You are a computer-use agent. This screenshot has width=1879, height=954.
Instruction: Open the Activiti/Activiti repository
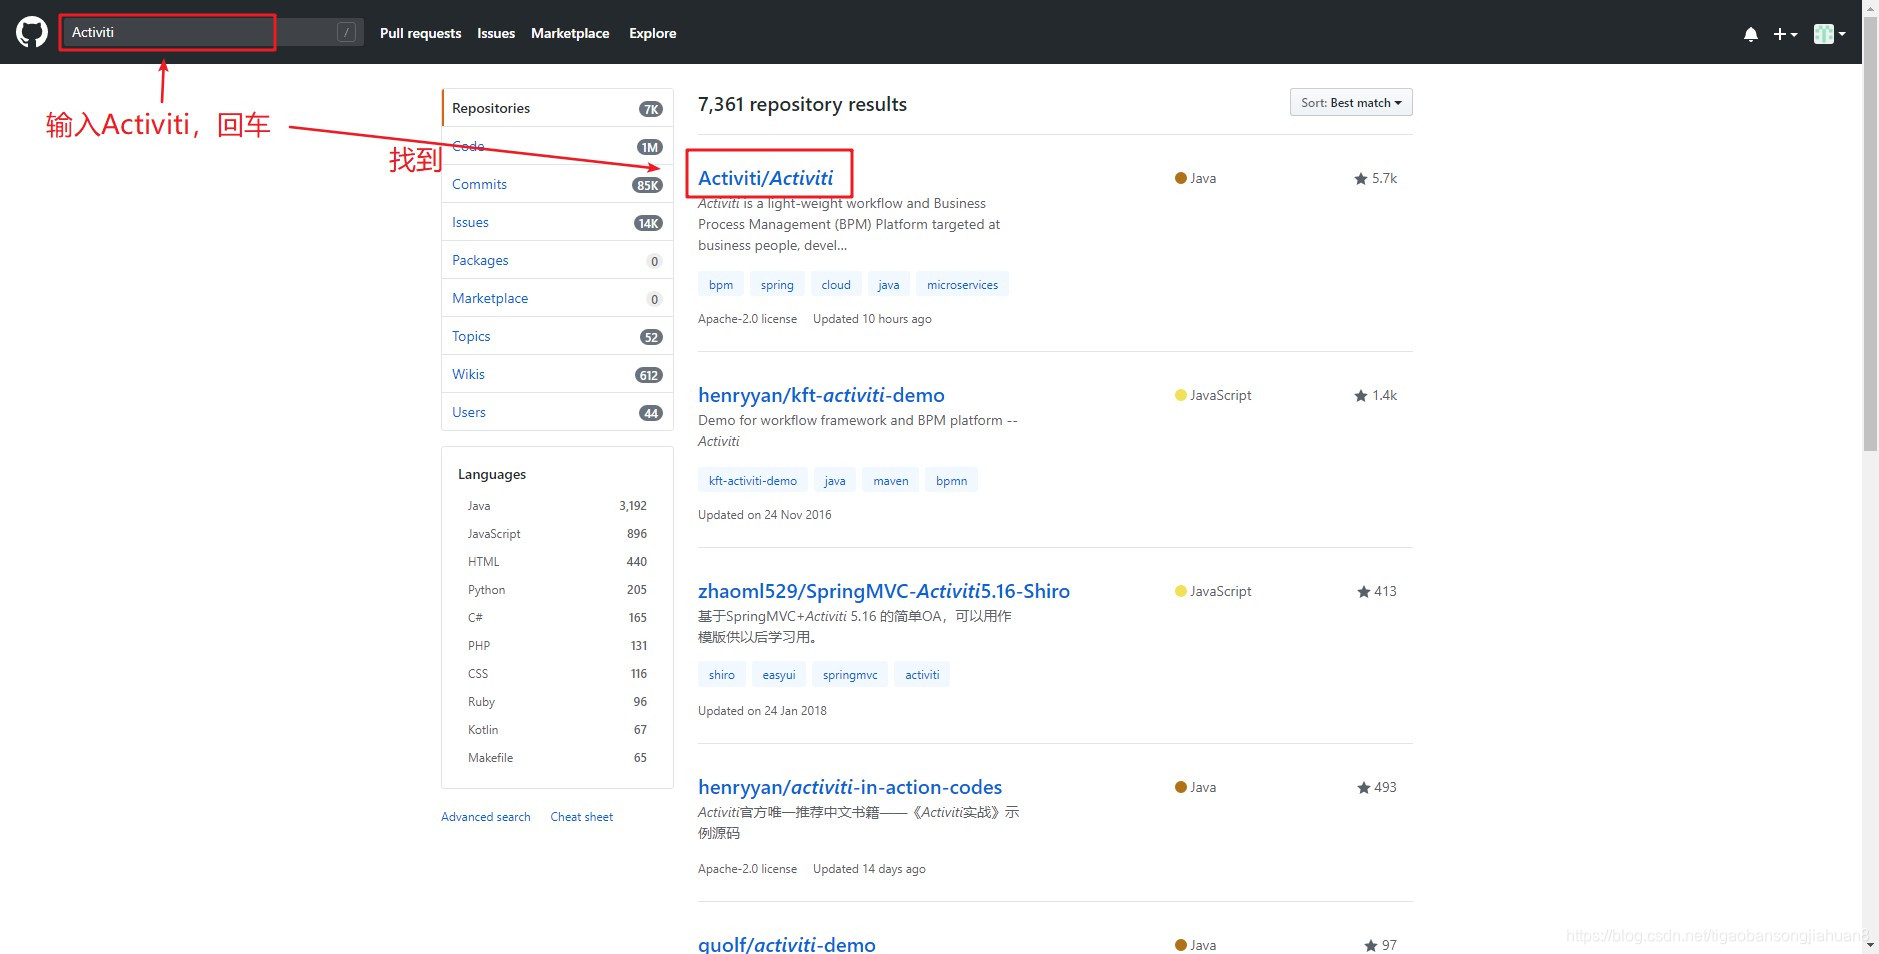[x=765, y=178]
